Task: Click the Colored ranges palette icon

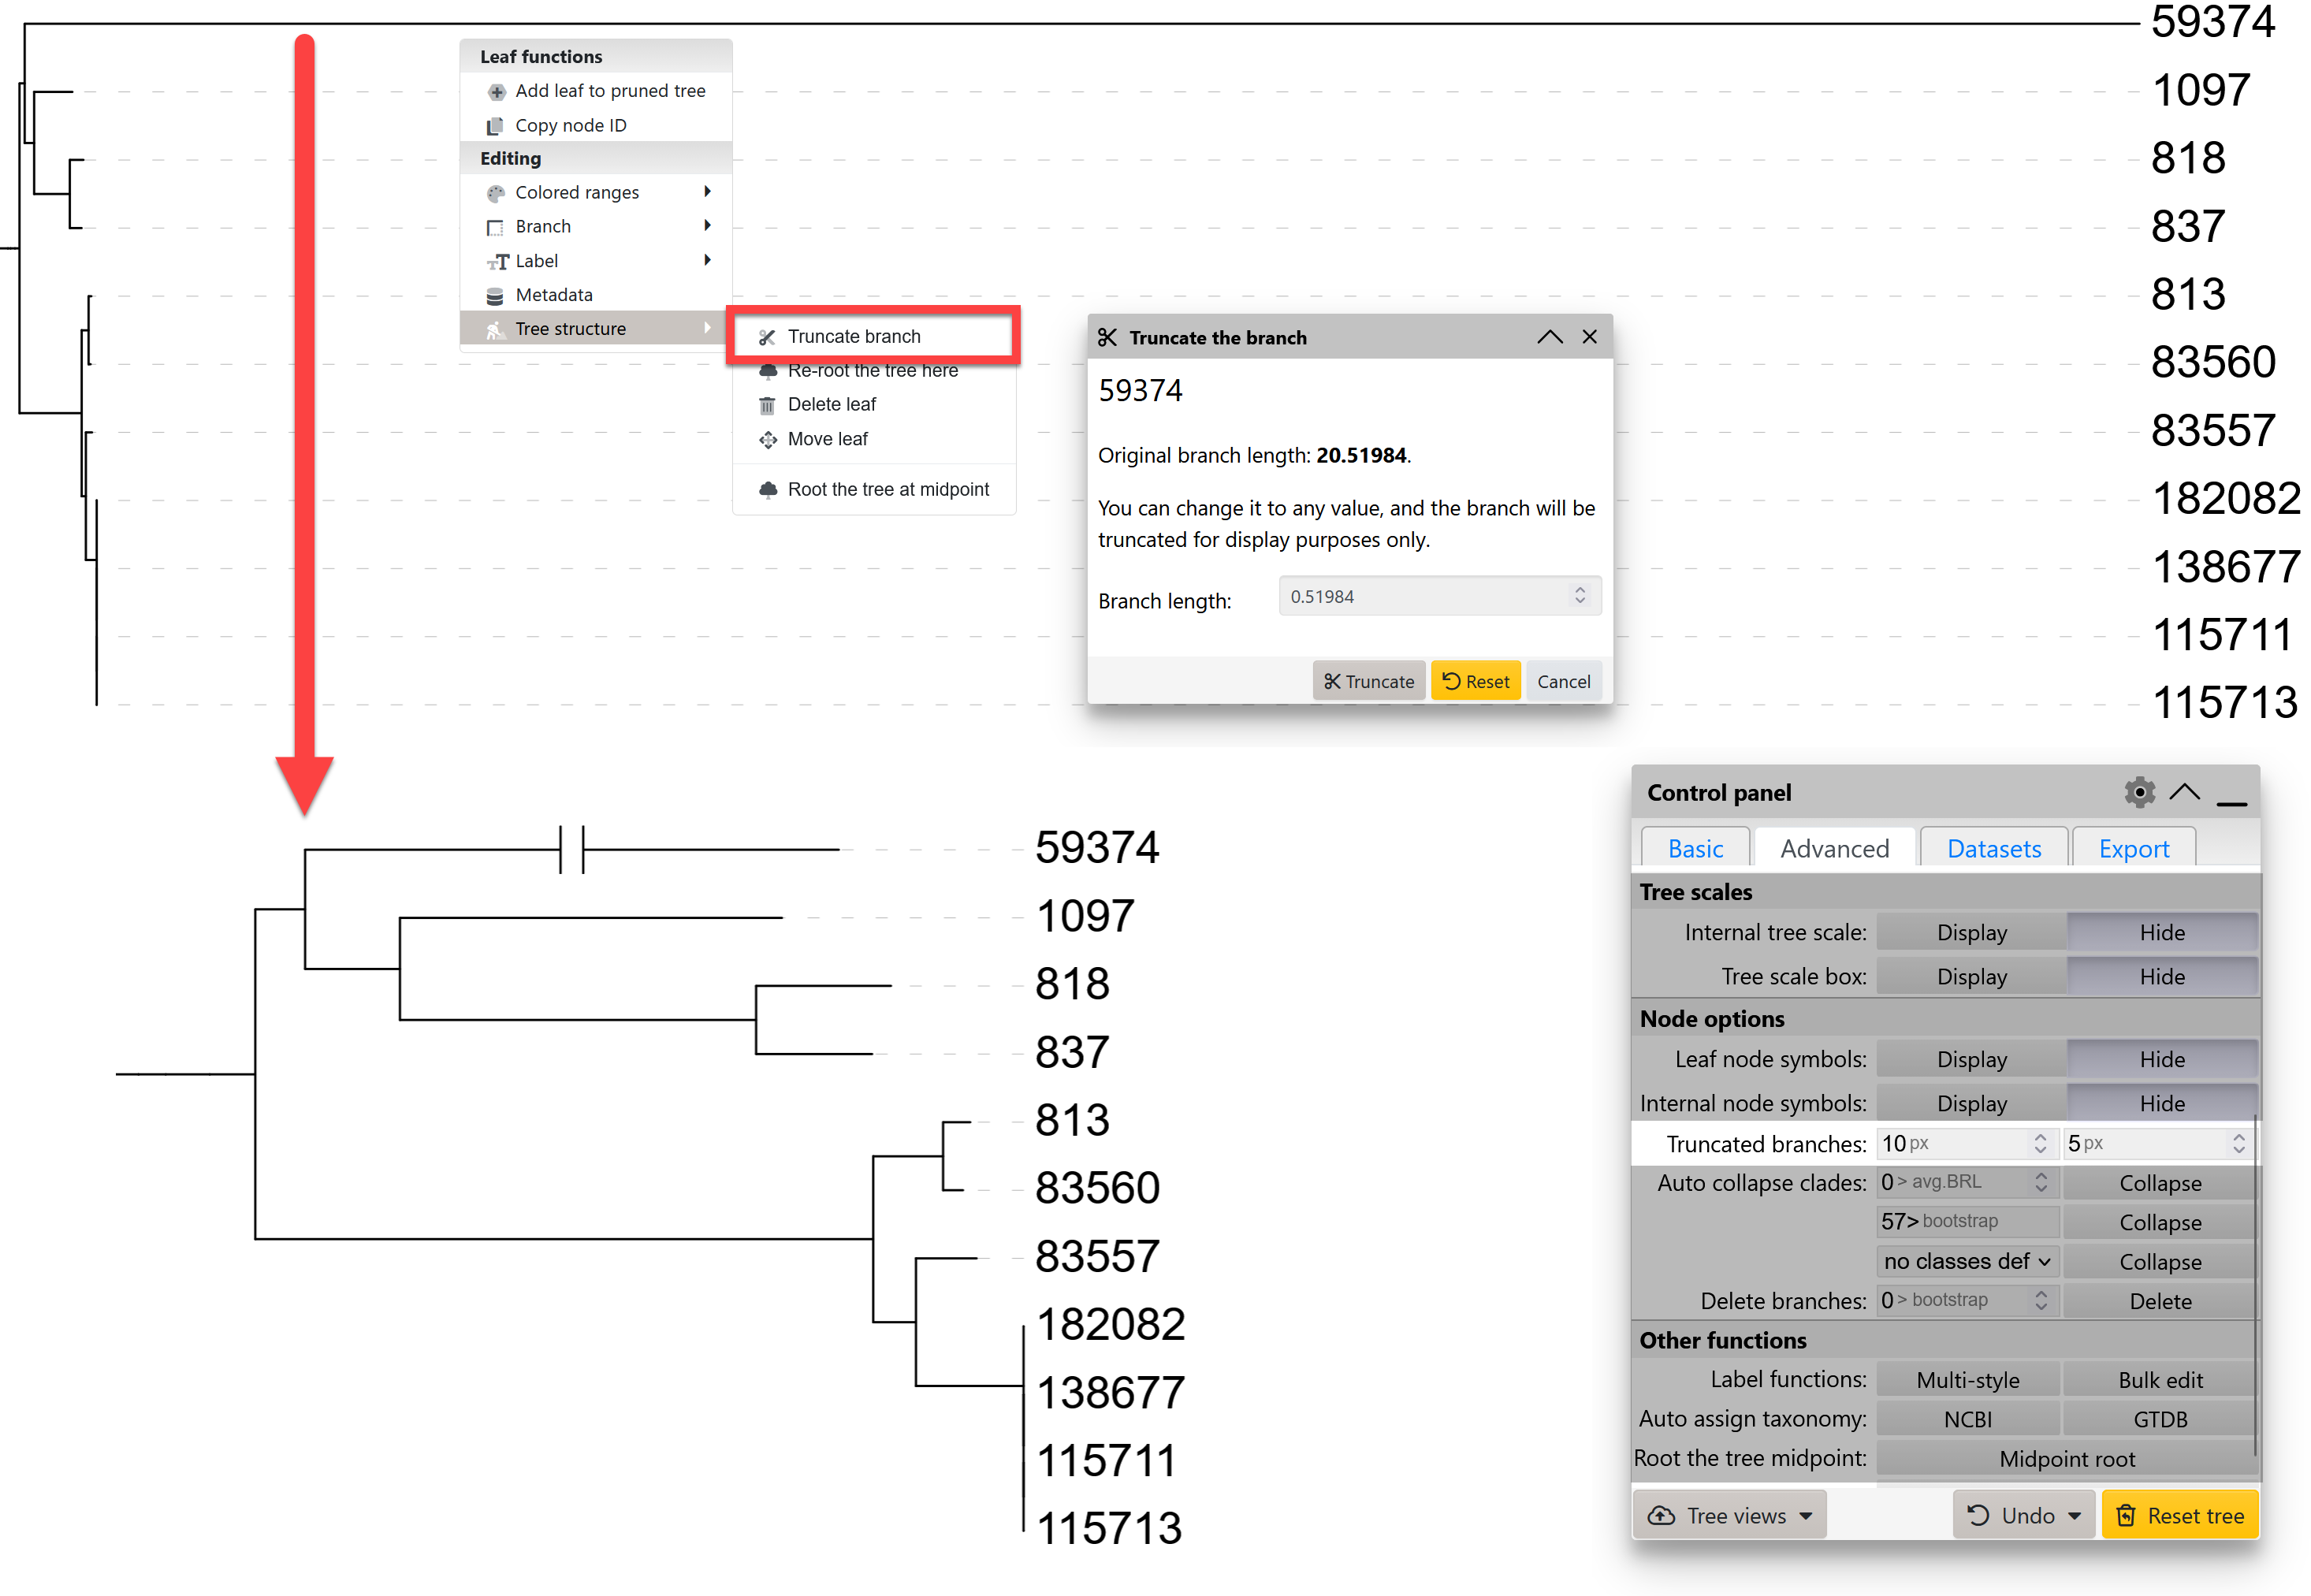Action: [x=495, y=193]
